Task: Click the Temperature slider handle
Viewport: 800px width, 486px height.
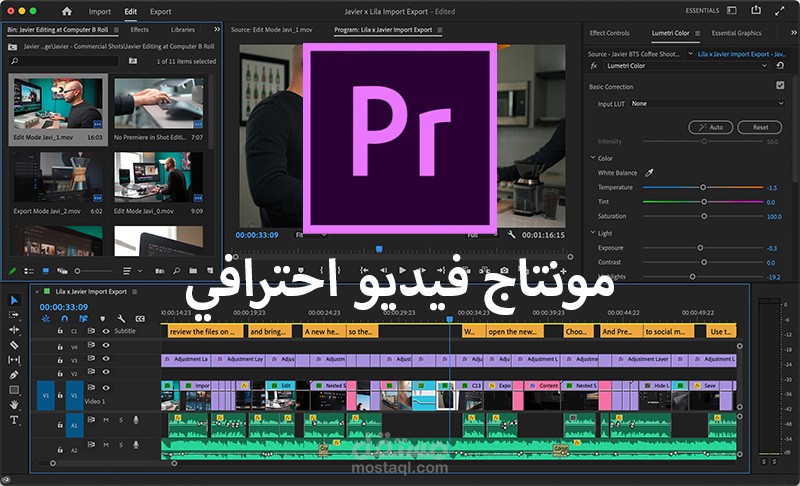Action: click(703, 187)
